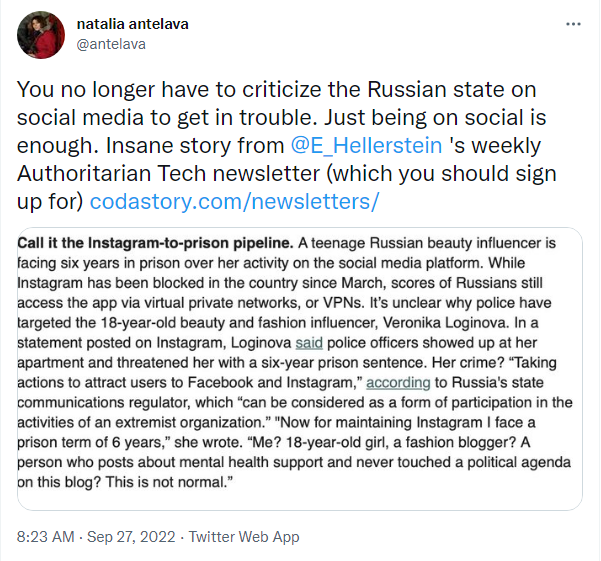Follow the codastory.com/newsletters/ link
This screenshot has height=561, width=601.
[234, 202]
